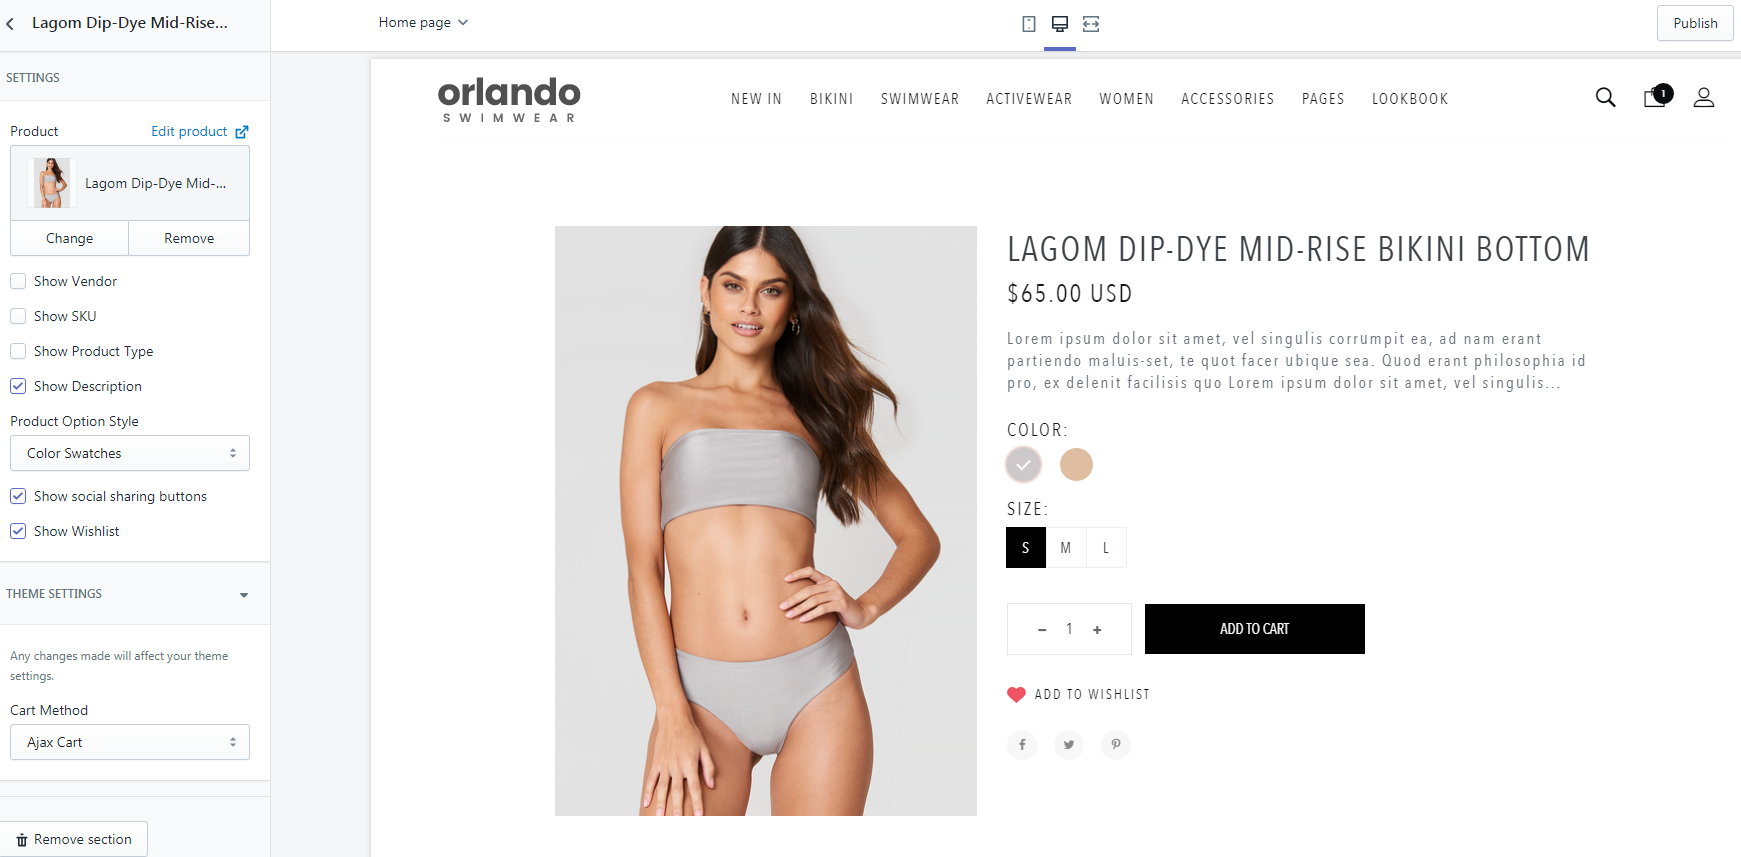This screenshot has height=857, width=1741.
Task: Click the back arrow beside product title
Action: point(10,23)
